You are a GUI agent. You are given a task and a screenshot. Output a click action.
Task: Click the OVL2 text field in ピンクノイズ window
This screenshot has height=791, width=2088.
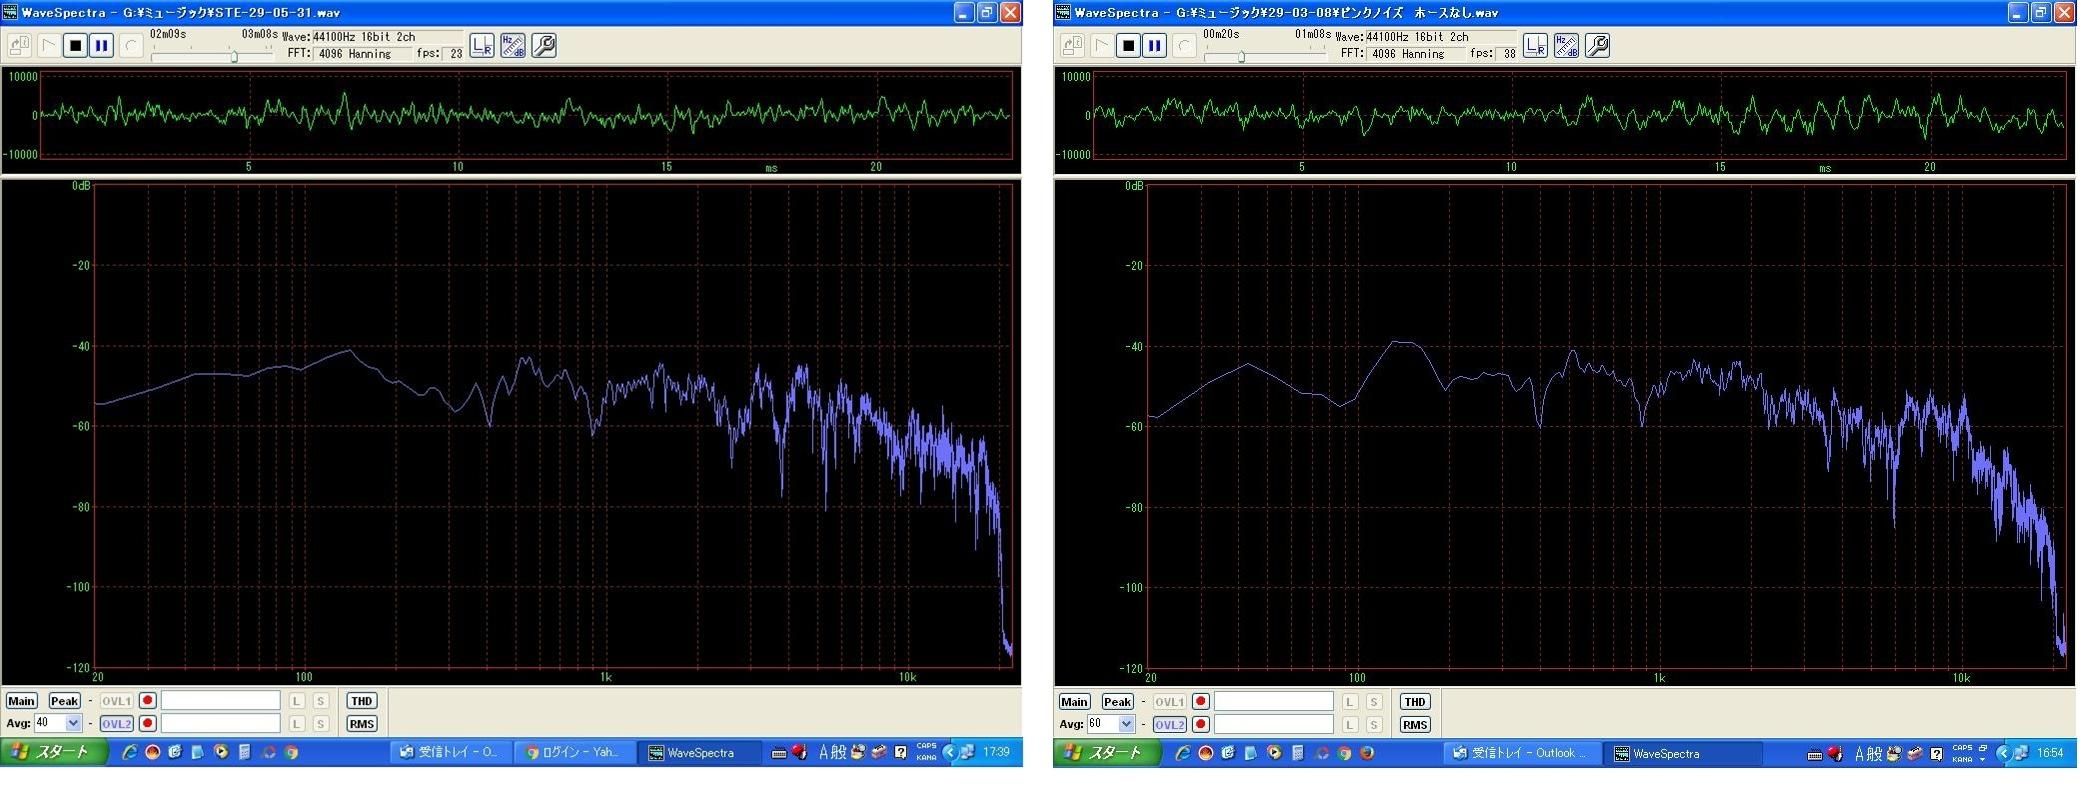click(1273, 724)
